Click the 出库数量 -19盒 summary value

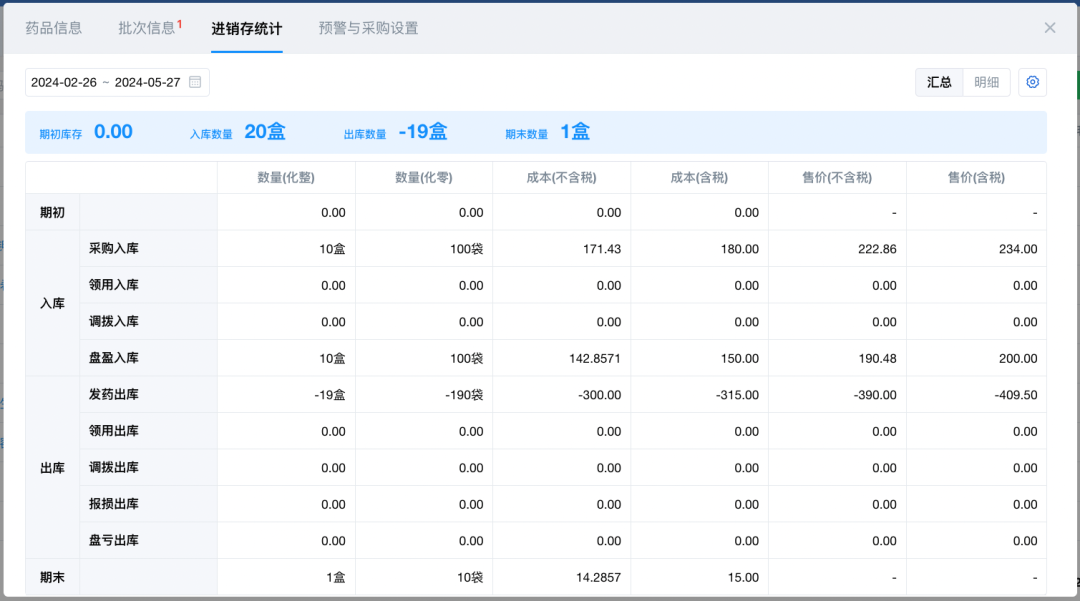422,132
